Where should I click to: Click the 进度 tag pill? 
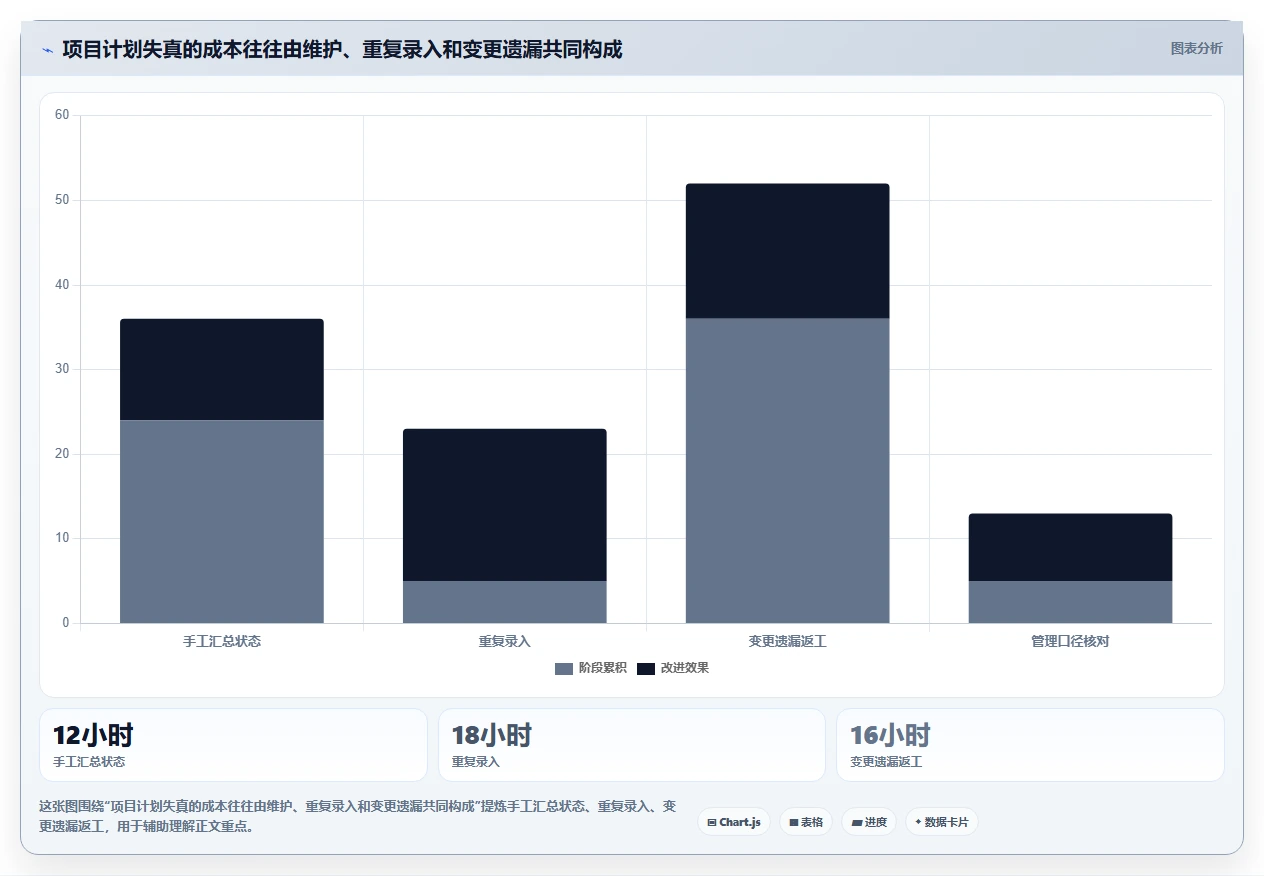(x=869, y=822)
